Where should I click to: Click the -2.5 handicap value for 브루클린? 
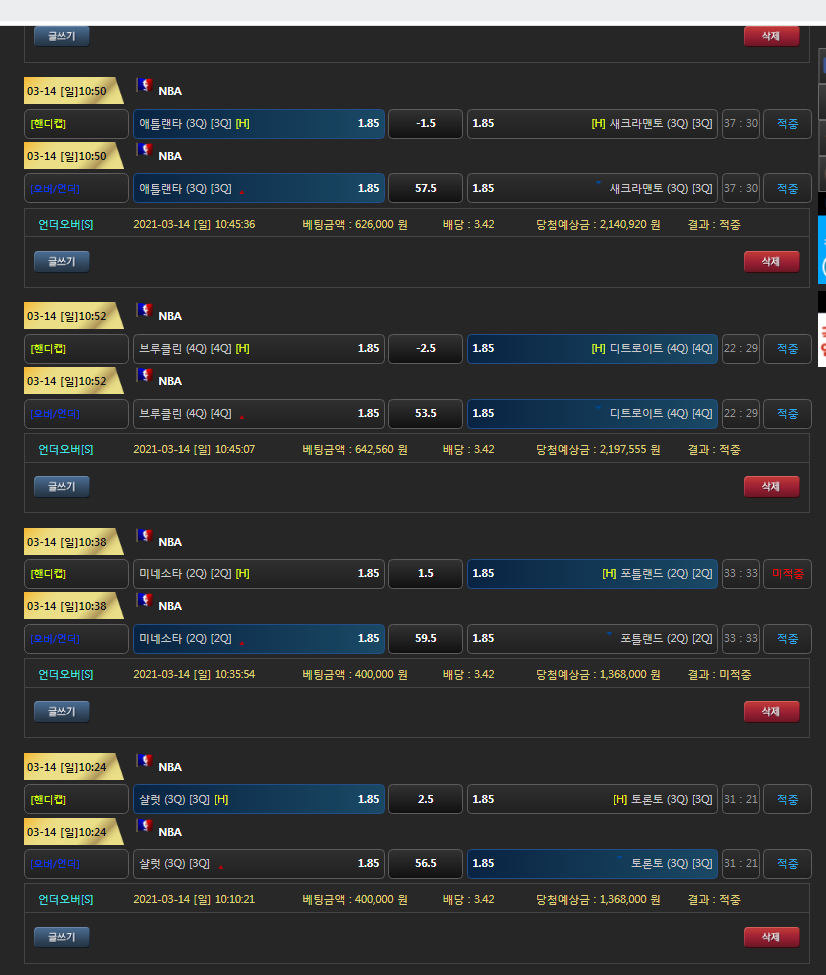(x=425, y=349)
